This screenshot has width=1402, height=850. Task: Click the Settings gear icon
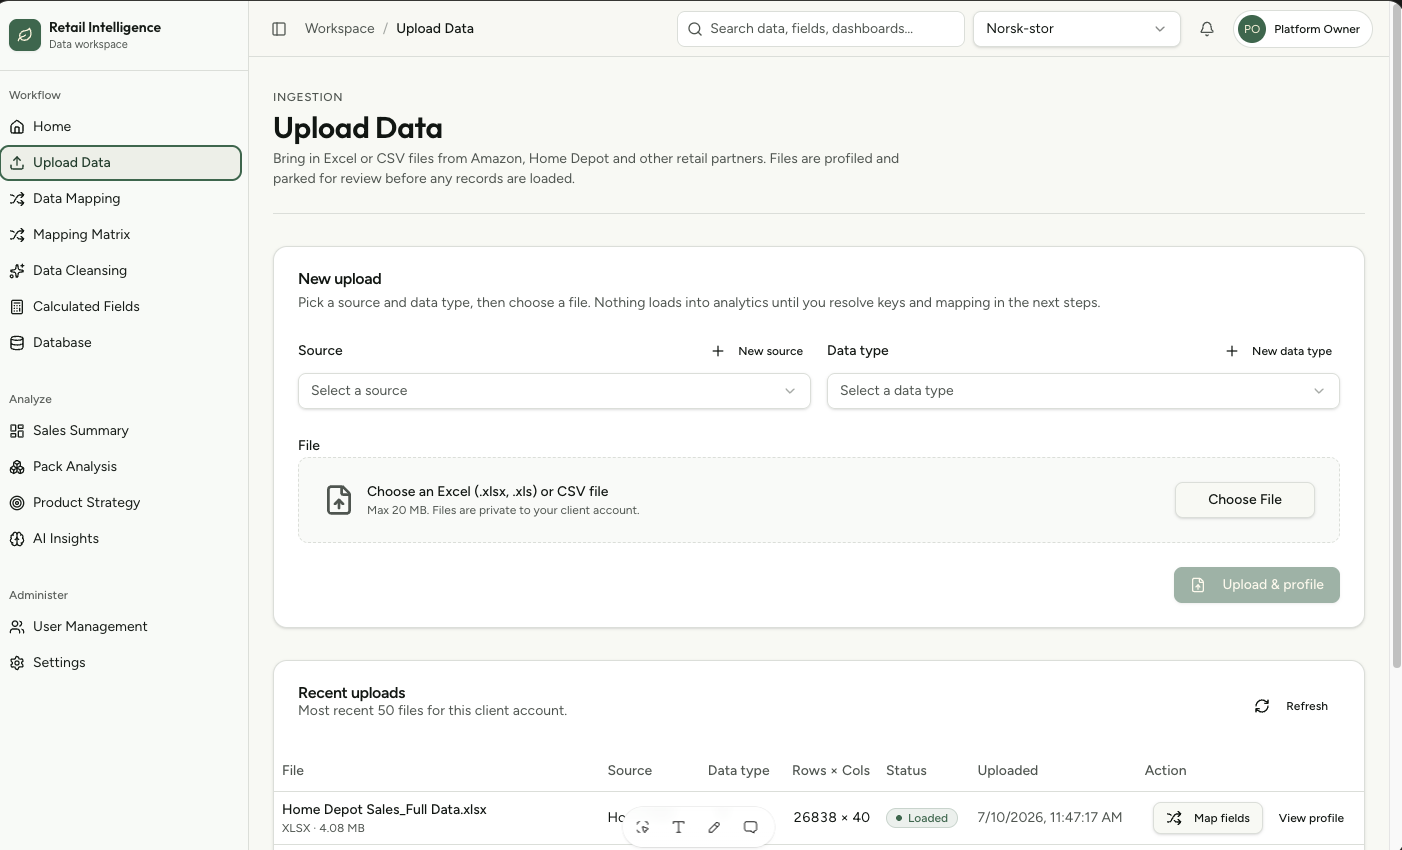pyautogui.click(x=17, y=663)
